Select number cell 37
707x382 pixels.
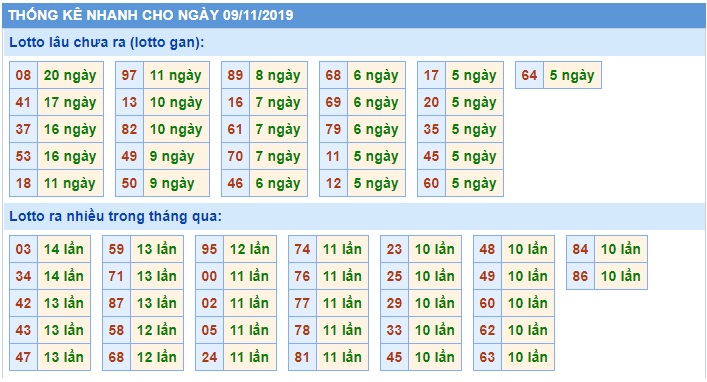click(23, 129)
